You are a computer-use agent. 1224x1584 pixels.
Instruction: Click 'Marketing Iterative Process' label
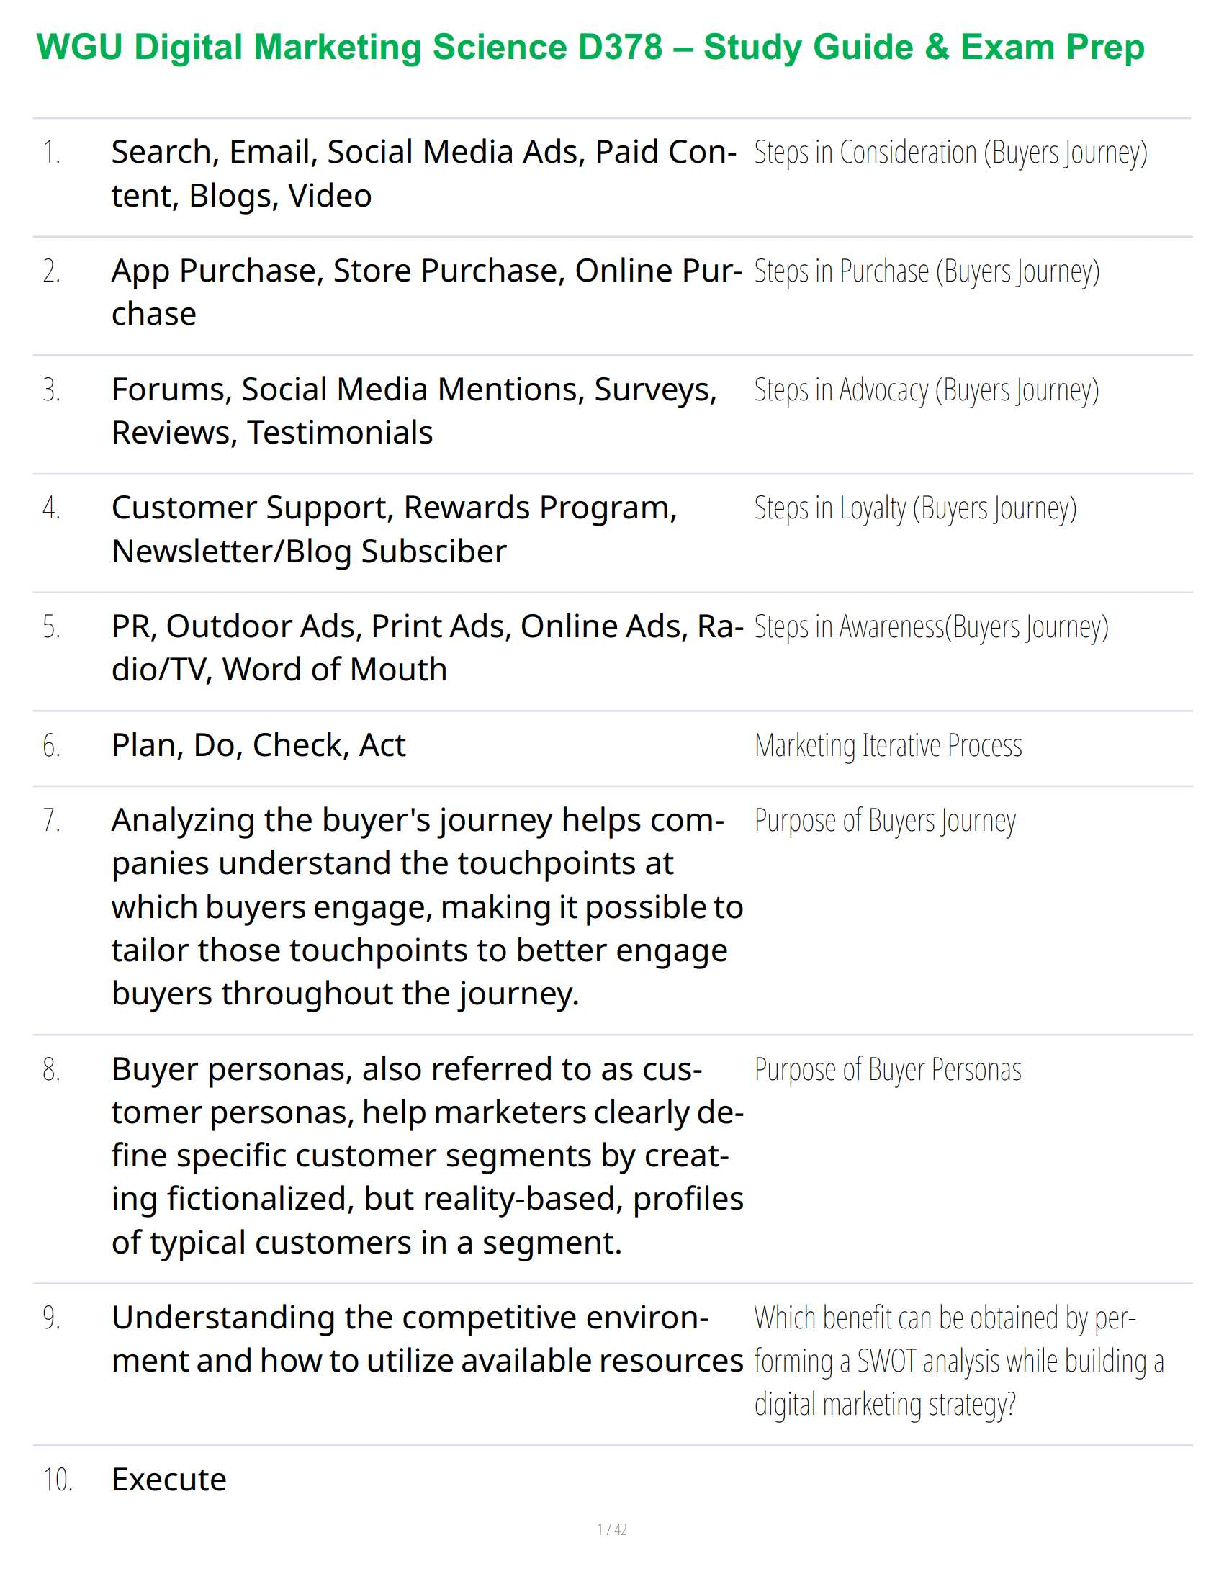[x=888, y=746]
